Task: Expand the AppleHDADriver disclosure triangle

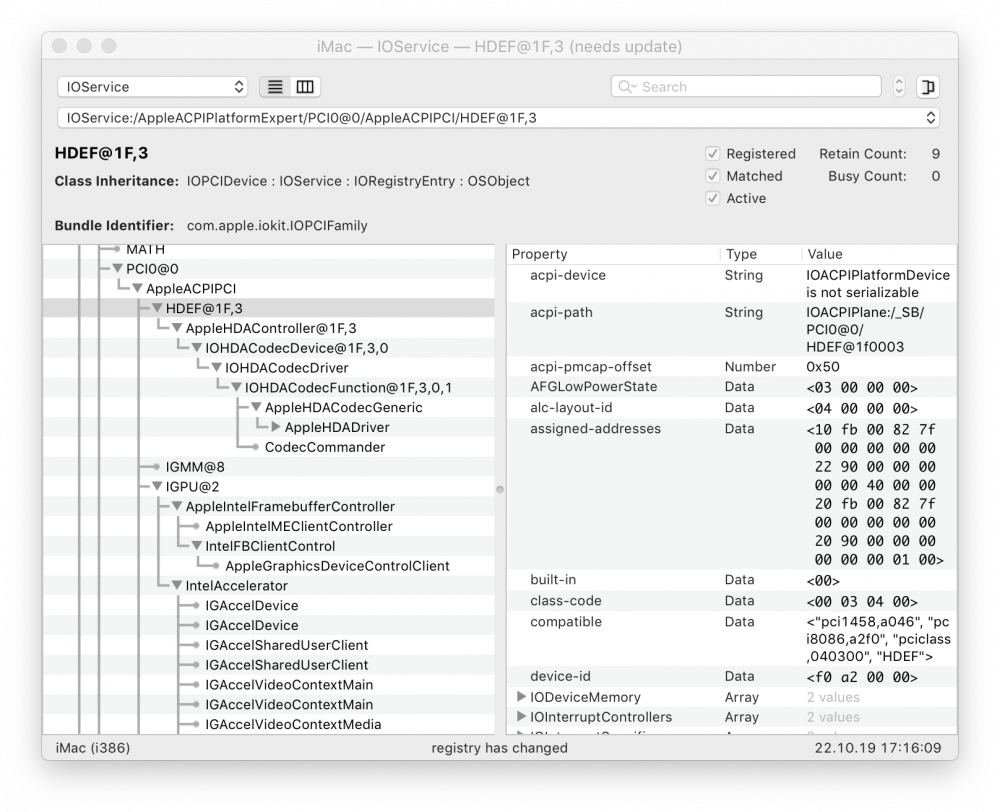Action: [x=276, y=427]
